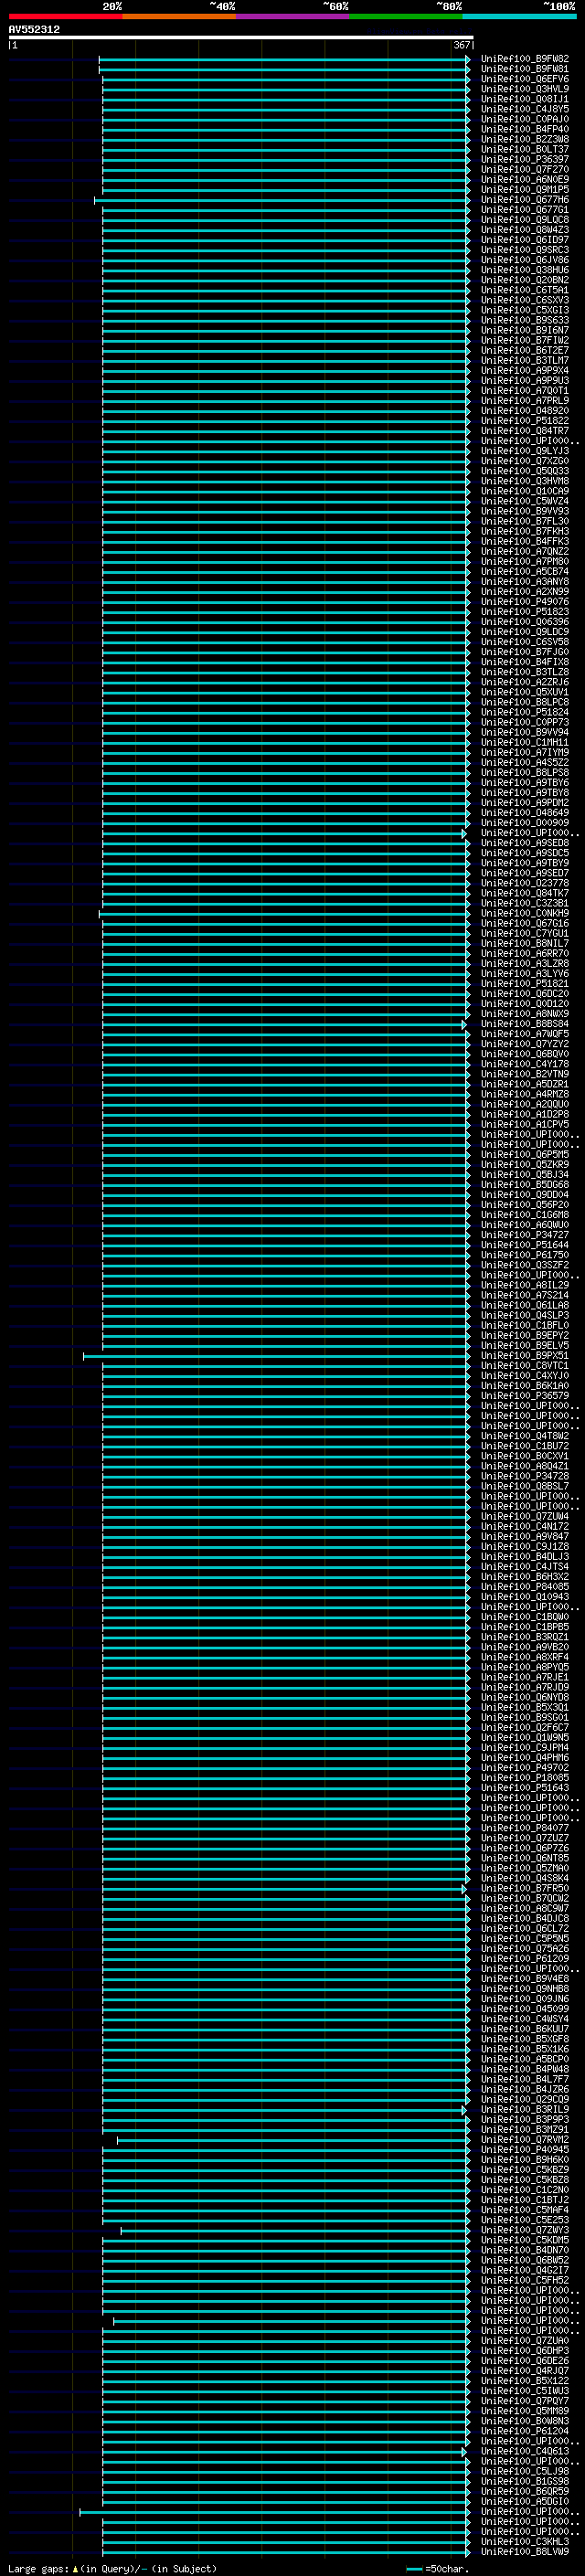Select hit label UniRef100_B9PX51
585x2576 pixels.
525,1356
